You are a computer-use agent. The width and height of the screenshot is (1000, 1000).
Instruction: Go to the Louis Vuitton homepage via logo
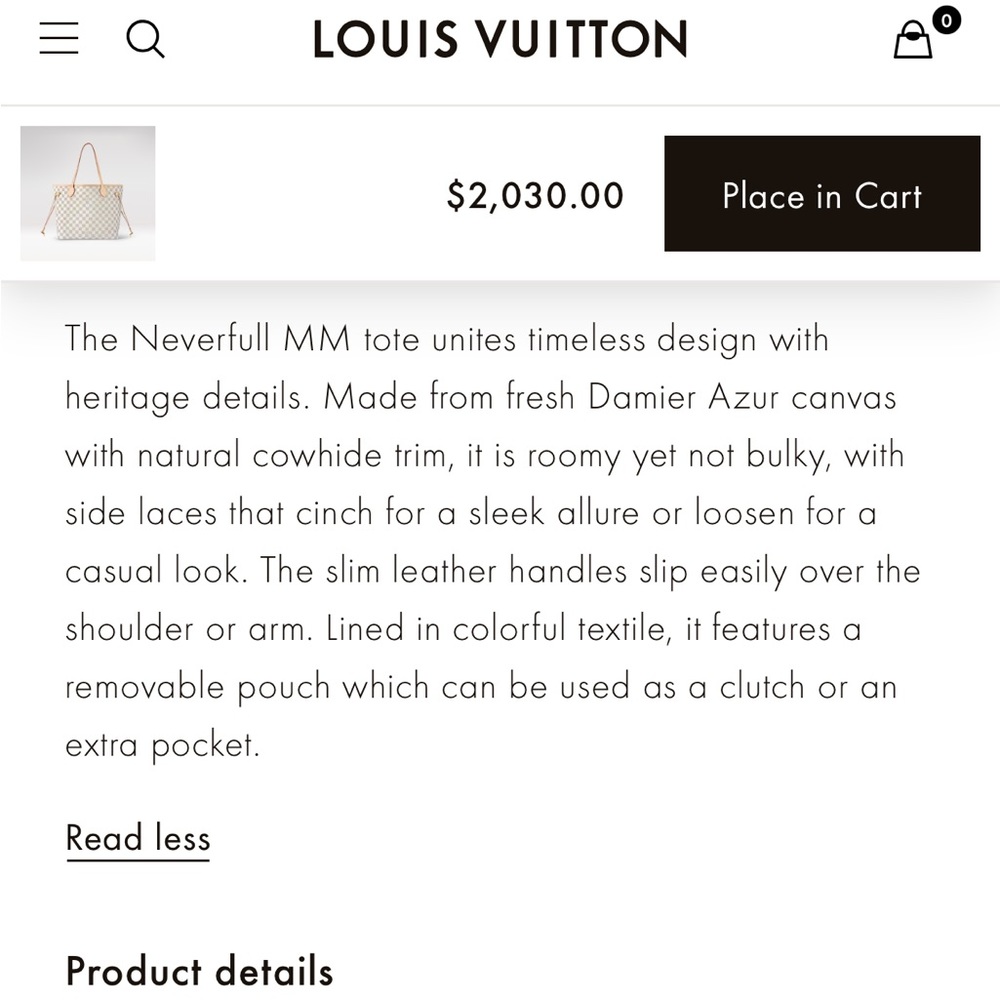coord(500,38)
